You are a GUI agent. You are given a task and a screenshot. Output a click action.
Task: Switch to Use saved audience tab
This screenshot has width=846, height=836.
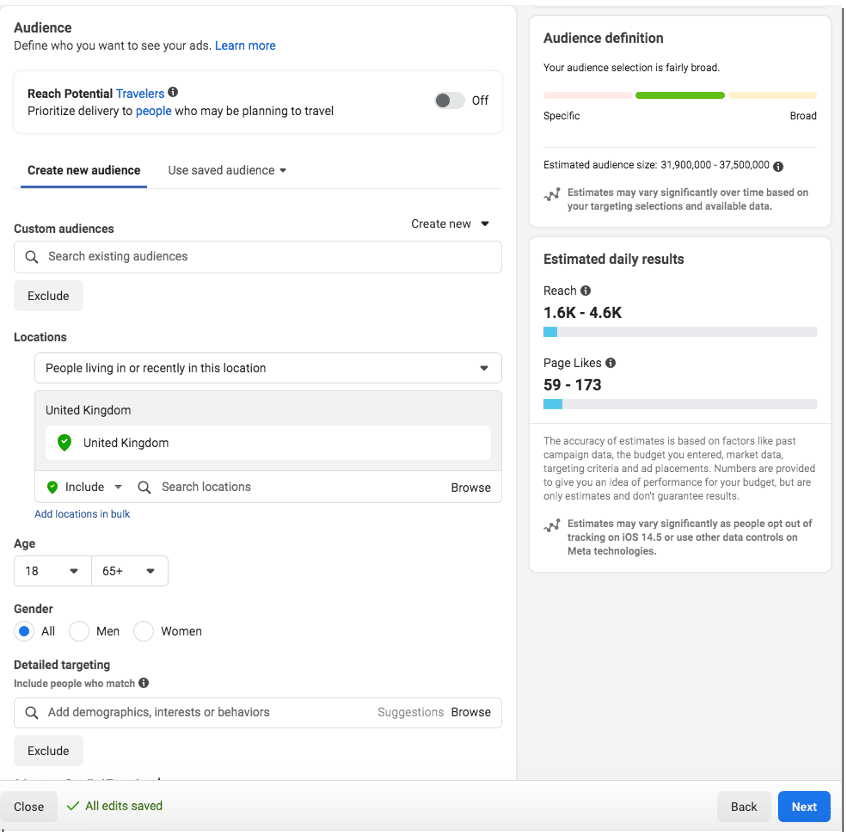(x=227, y=170)
